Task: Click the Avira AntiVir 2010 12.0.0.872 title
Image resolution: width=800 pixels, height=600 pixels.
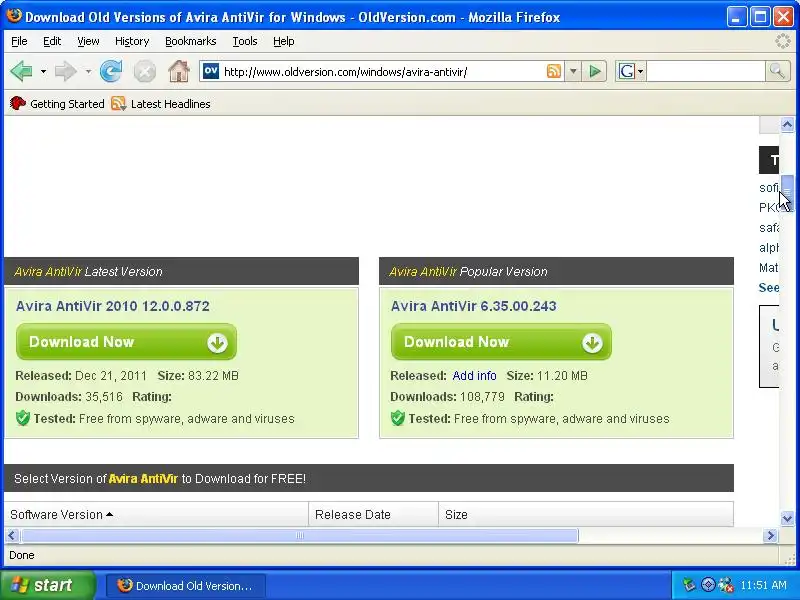Action: pos(113,306)
